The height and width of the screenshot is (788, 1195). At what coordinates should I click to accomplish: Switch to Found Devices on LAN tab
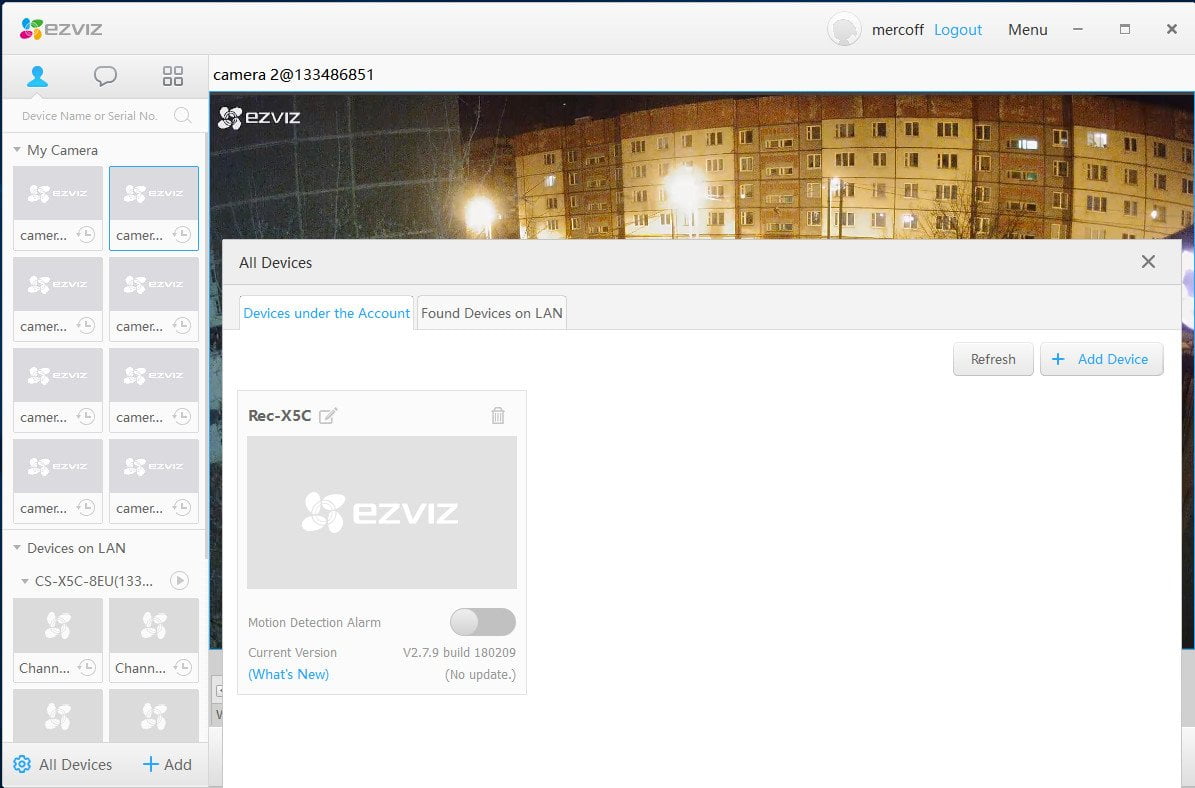[x=492, y=313]
